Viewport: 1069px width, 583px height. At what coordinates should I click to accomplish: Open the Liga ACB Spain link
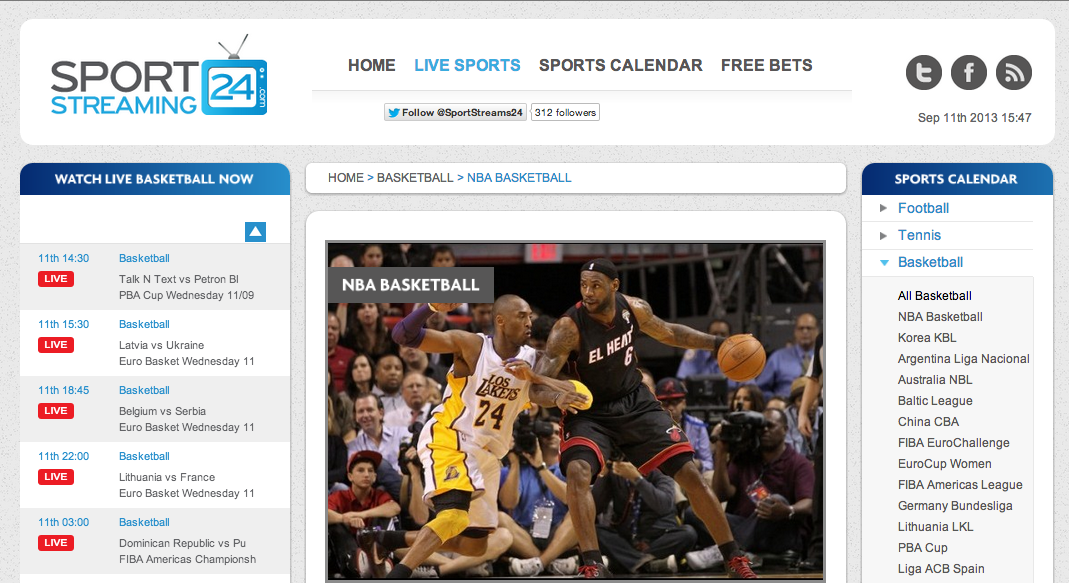[941, 569]
